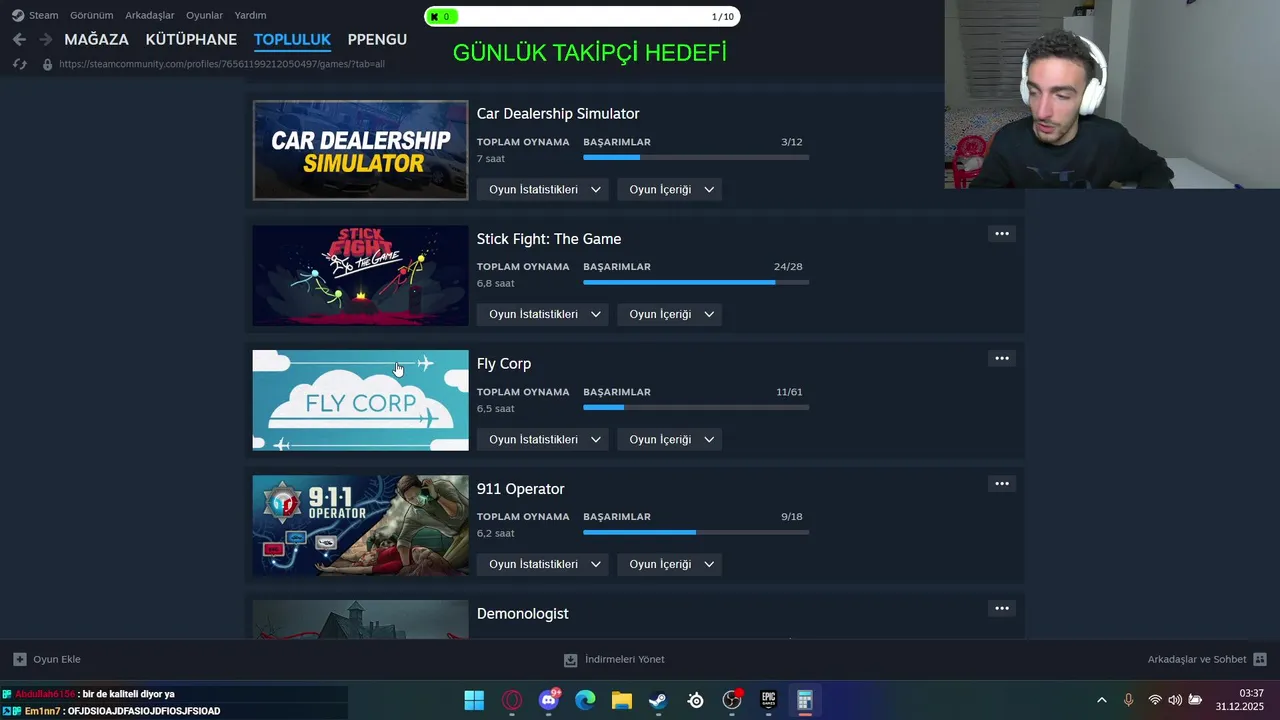Click the volume speaker tray icon

(x=1175, y=700)
